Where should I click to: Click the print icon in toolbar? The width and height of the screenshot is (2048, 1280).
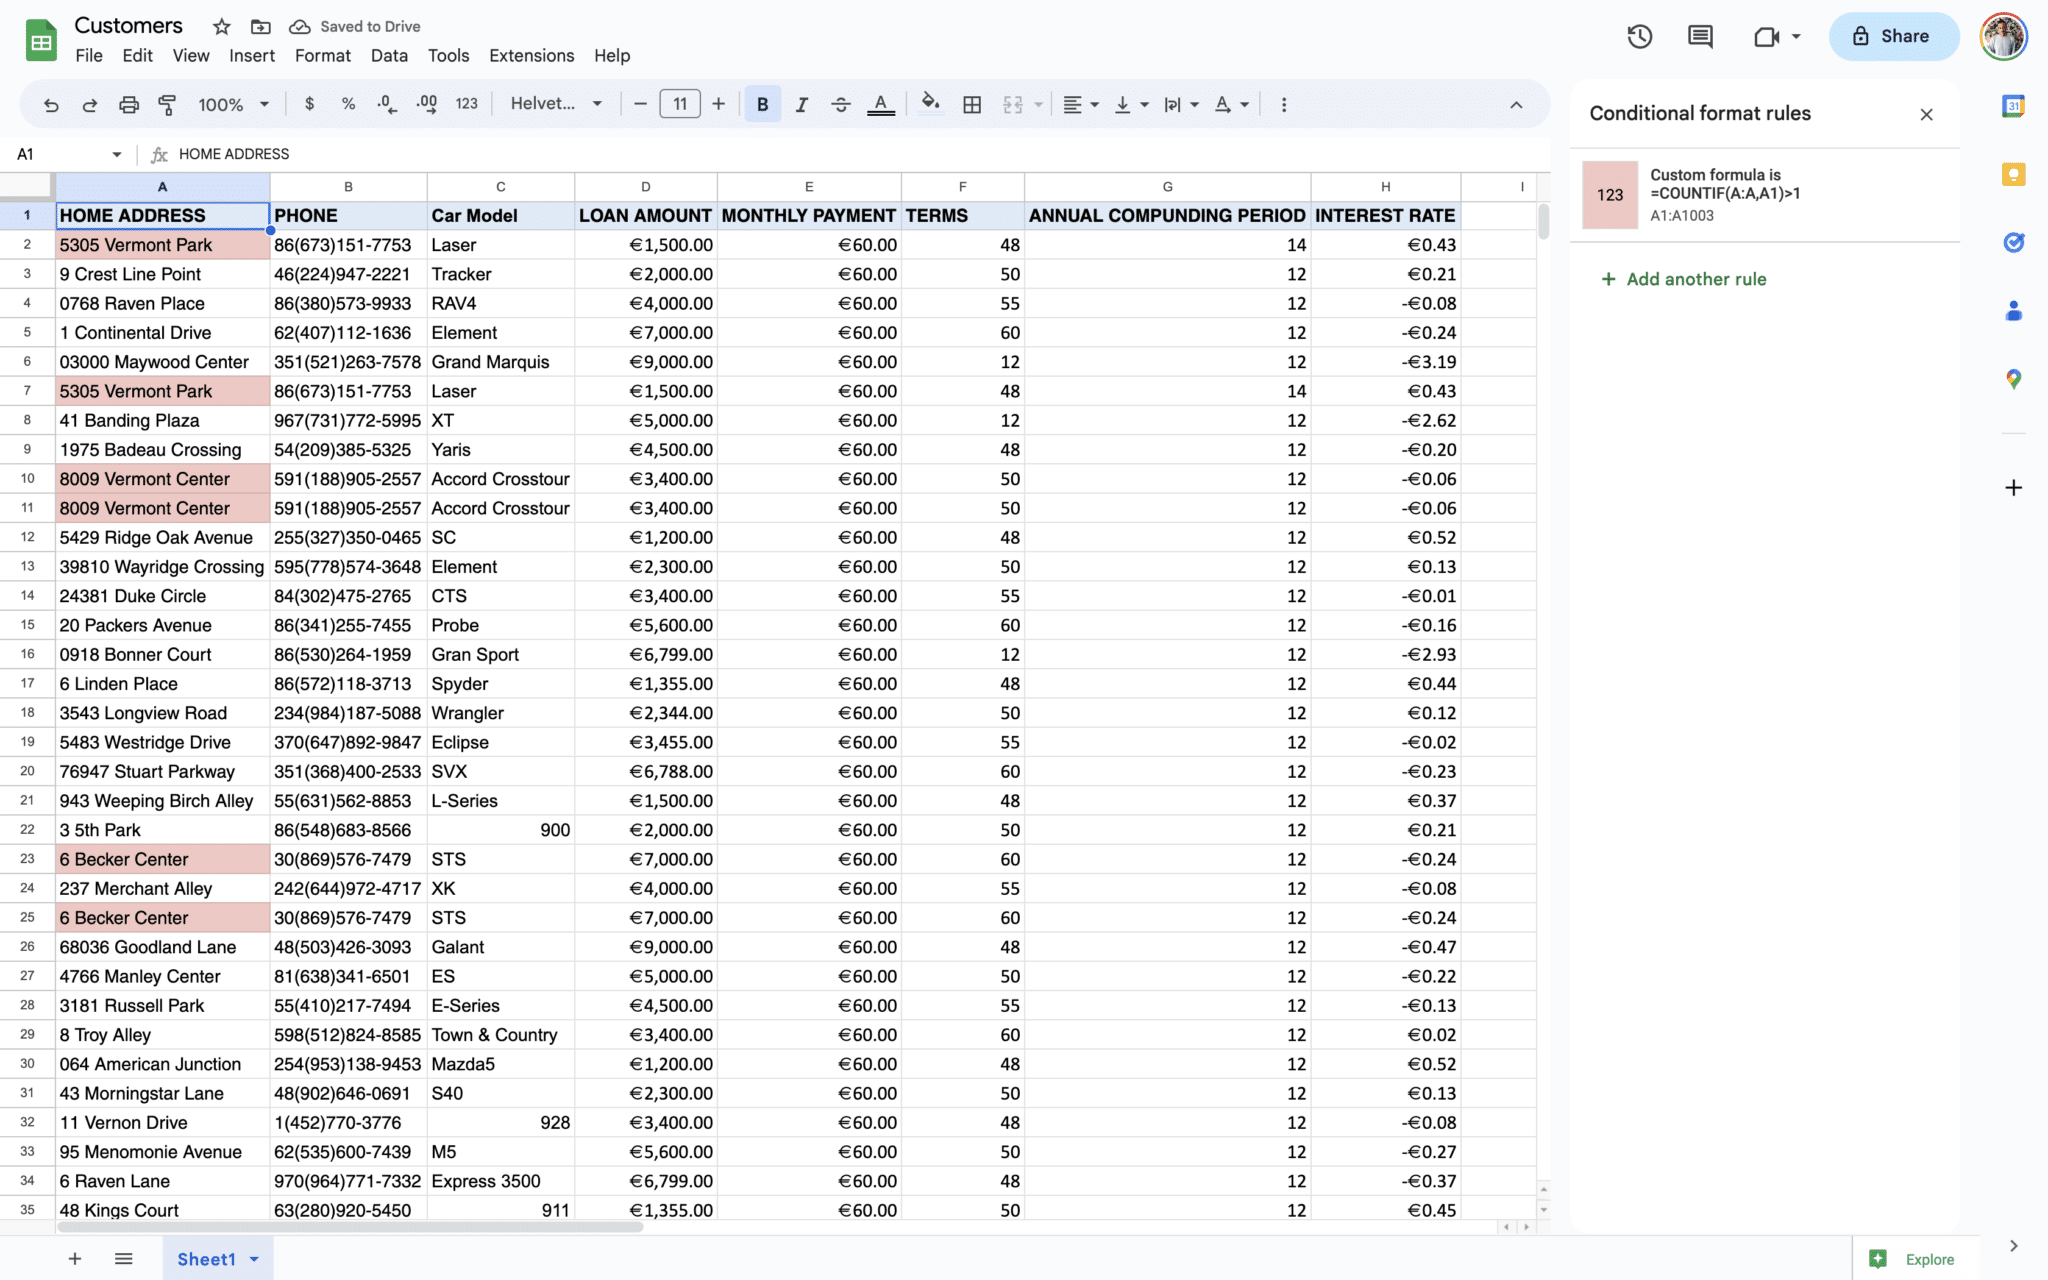click(x=128, y=104)
